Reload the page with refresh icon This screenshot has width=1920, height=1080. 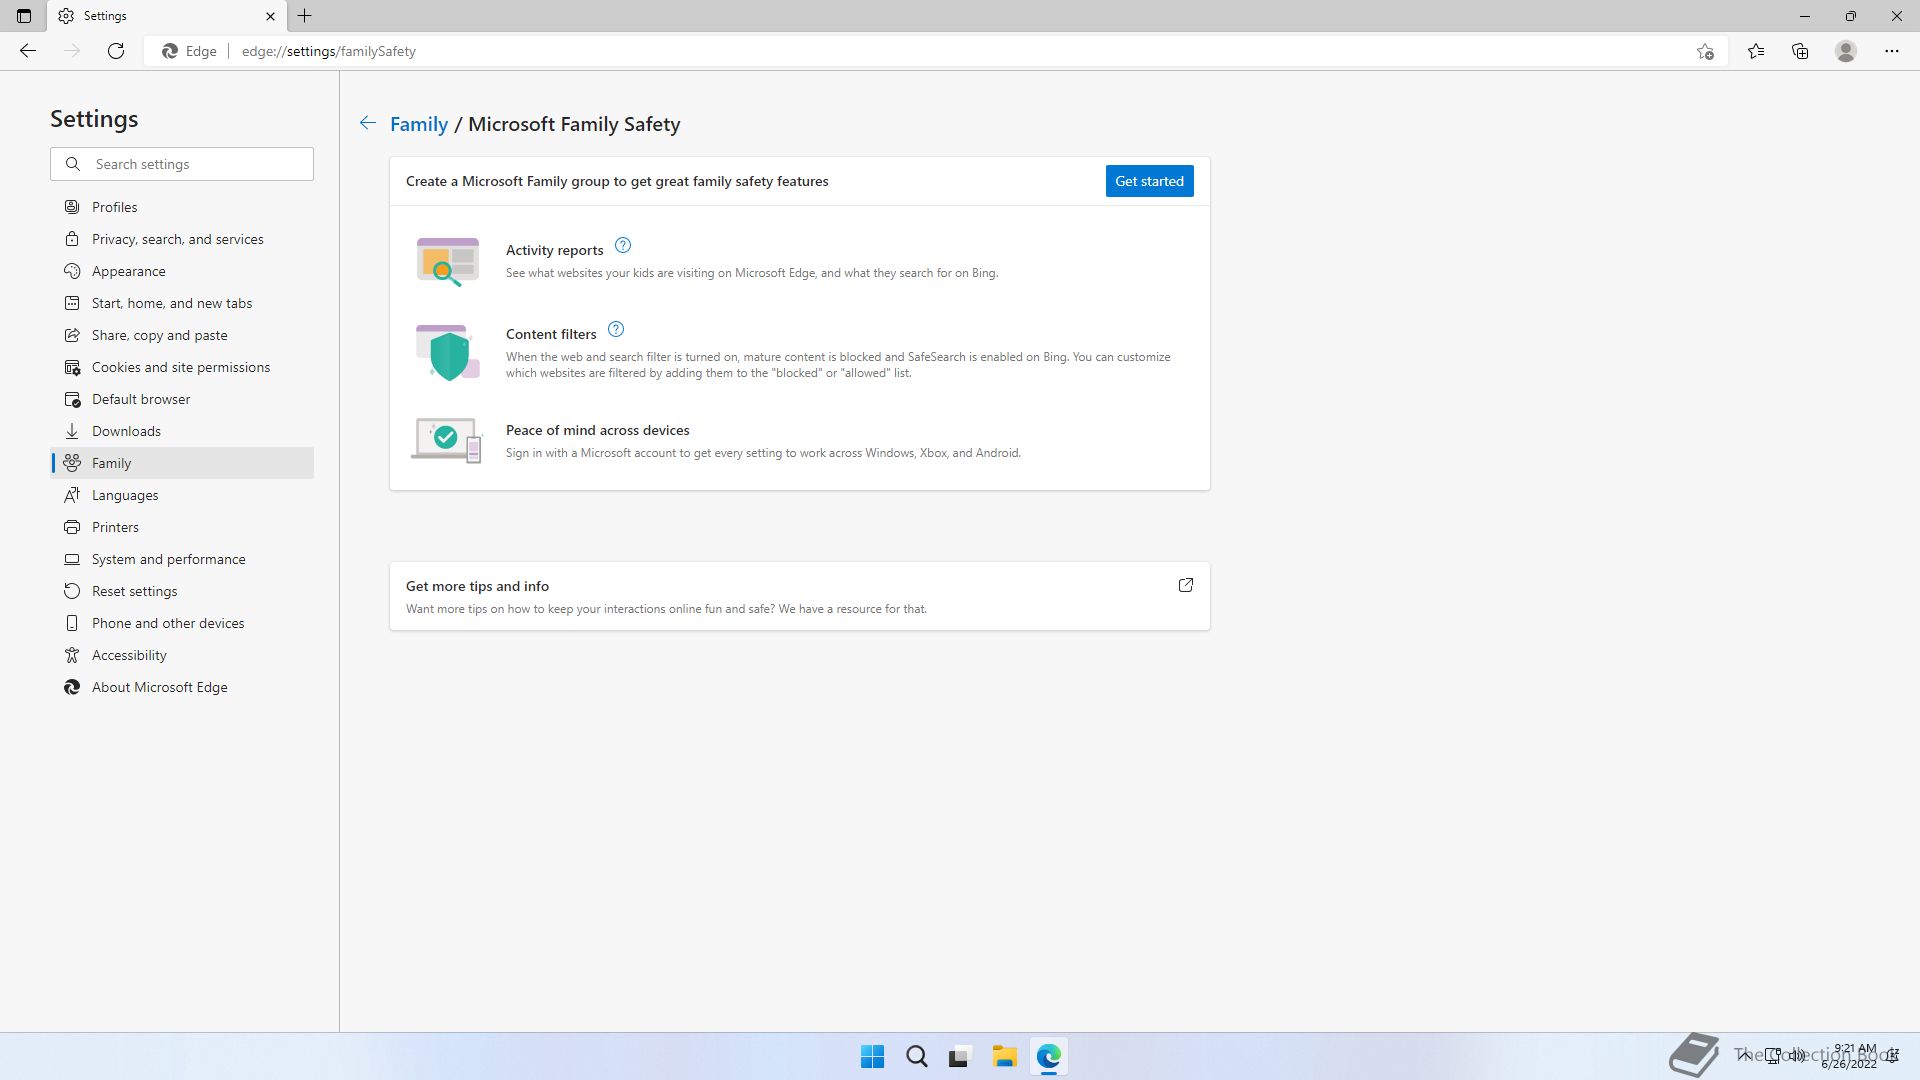(x=116, y=51)
